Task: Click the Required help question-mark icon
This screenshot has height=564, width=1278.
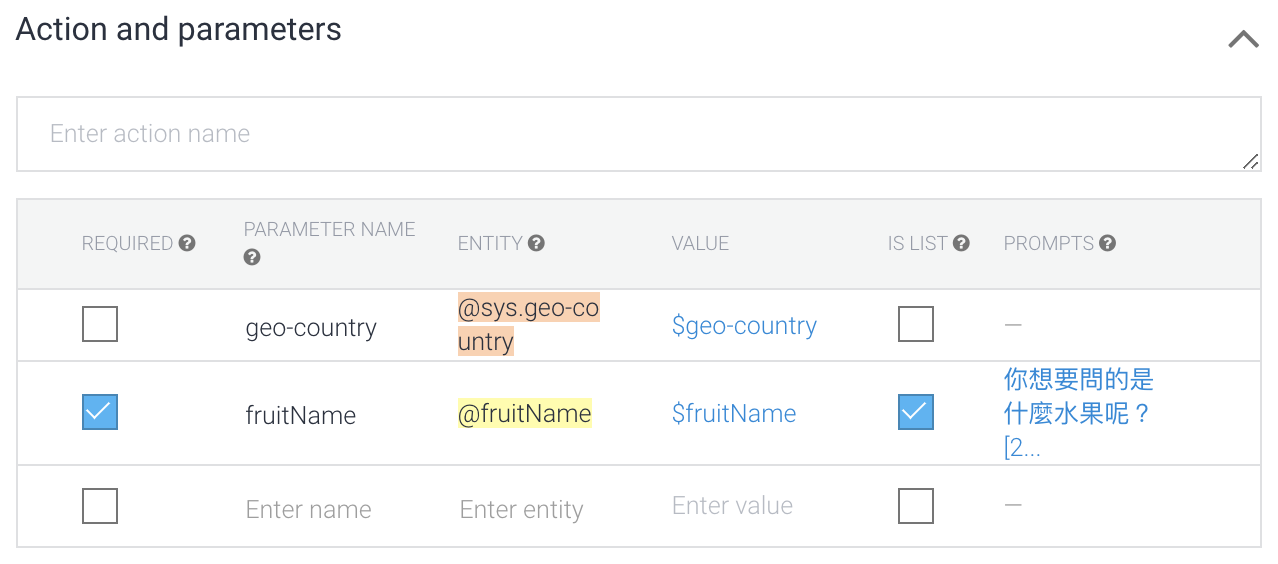Action: pos(187,243)
